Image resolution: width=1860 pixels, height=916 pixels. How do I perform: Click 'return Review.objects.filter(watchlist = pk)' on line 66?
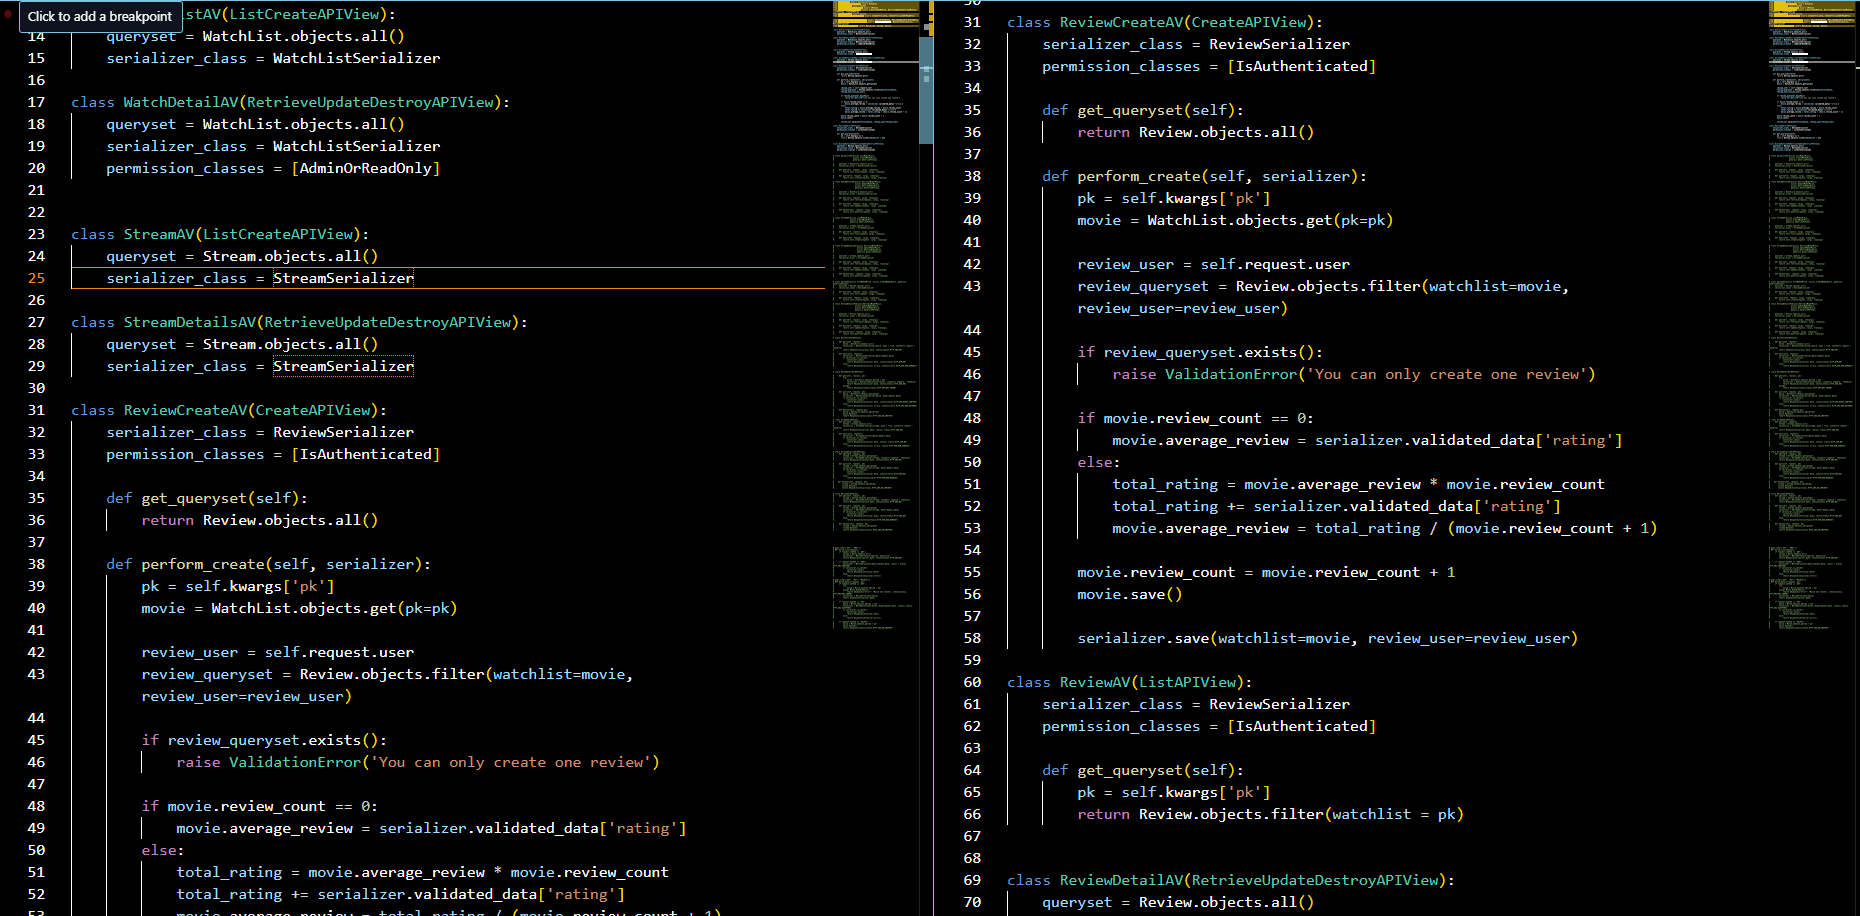pos(1270,814)
